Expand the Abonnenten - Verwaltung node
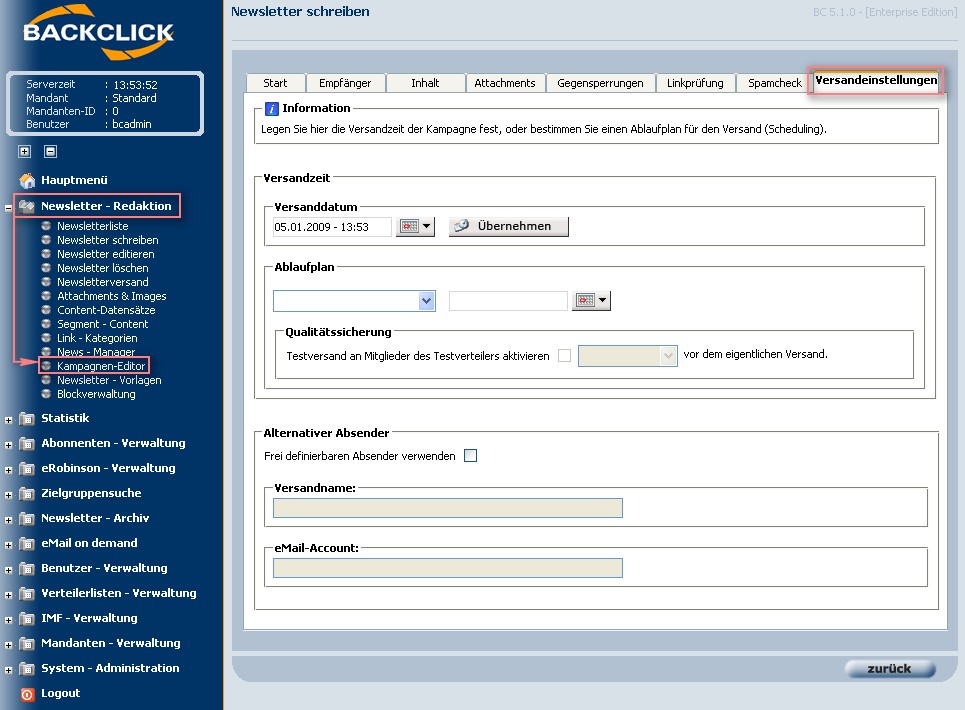 click(9, 445)
